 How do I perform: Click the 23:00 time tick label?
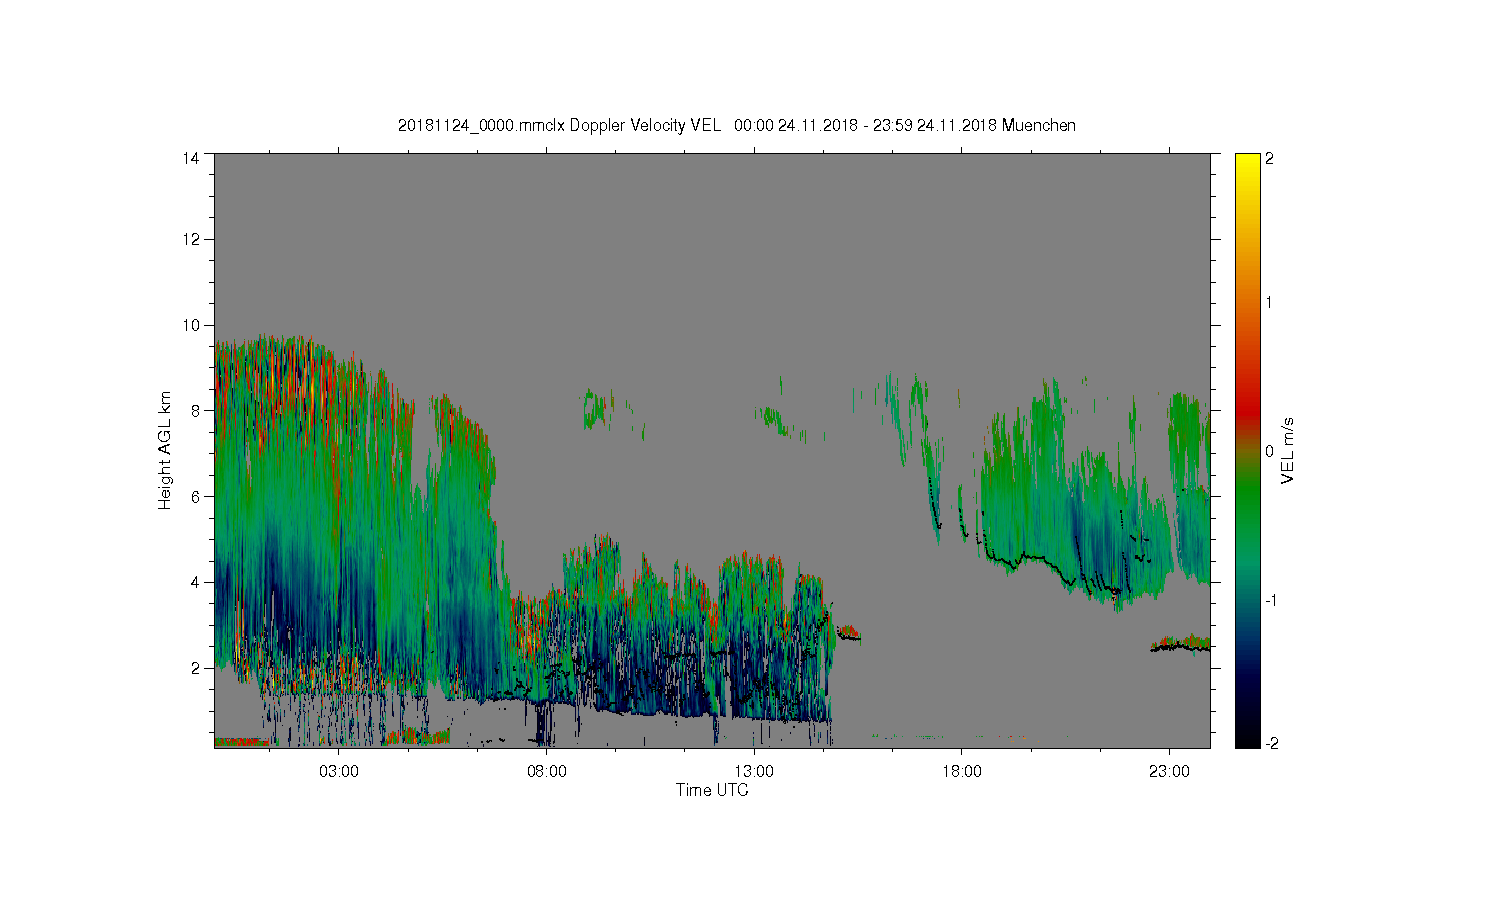pos(1169,772)
